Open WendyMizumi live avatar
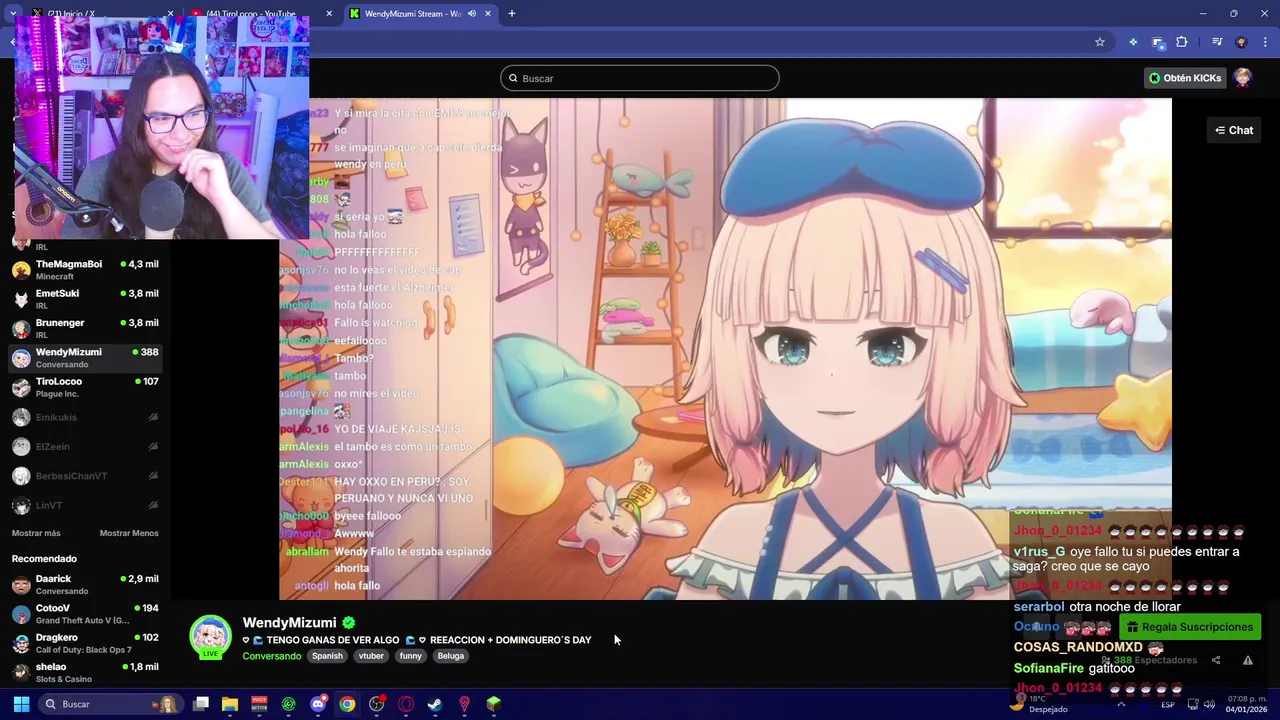 210,637
